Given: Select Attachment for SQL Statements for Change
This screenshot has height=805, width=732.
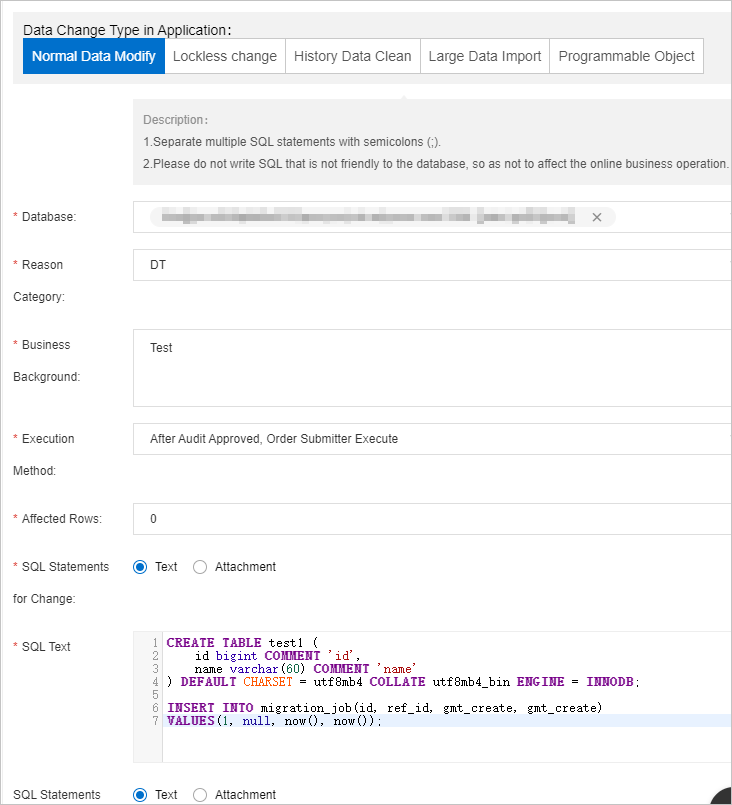Looking at the screenshot, I should click(200, 567).
